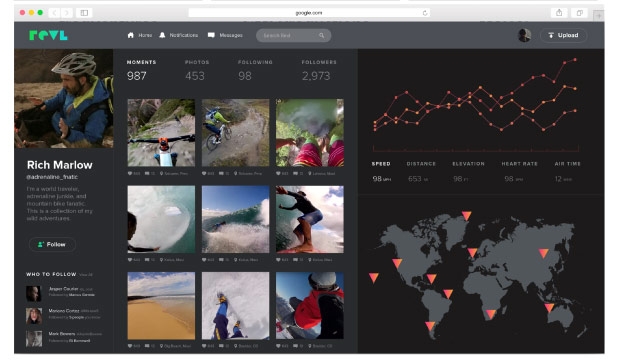Click the Home nav link text
620x364 pixels.
click(x=145, y=35)
